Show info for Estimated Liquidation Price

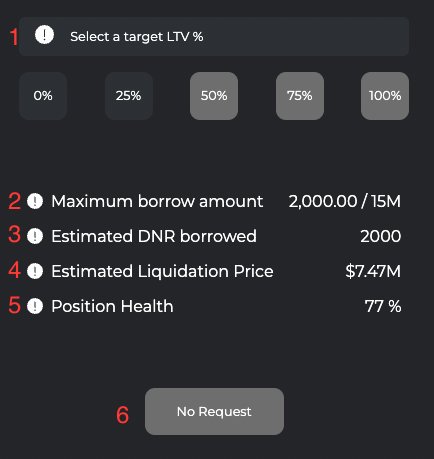pyautogui.click(x=35, y=271)
